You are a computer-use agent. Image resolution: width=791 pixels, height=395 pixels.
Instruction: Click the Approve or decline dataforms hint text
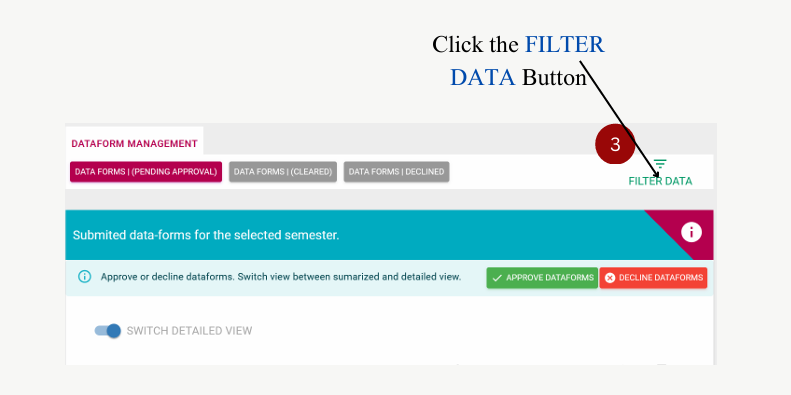[281, 277]
